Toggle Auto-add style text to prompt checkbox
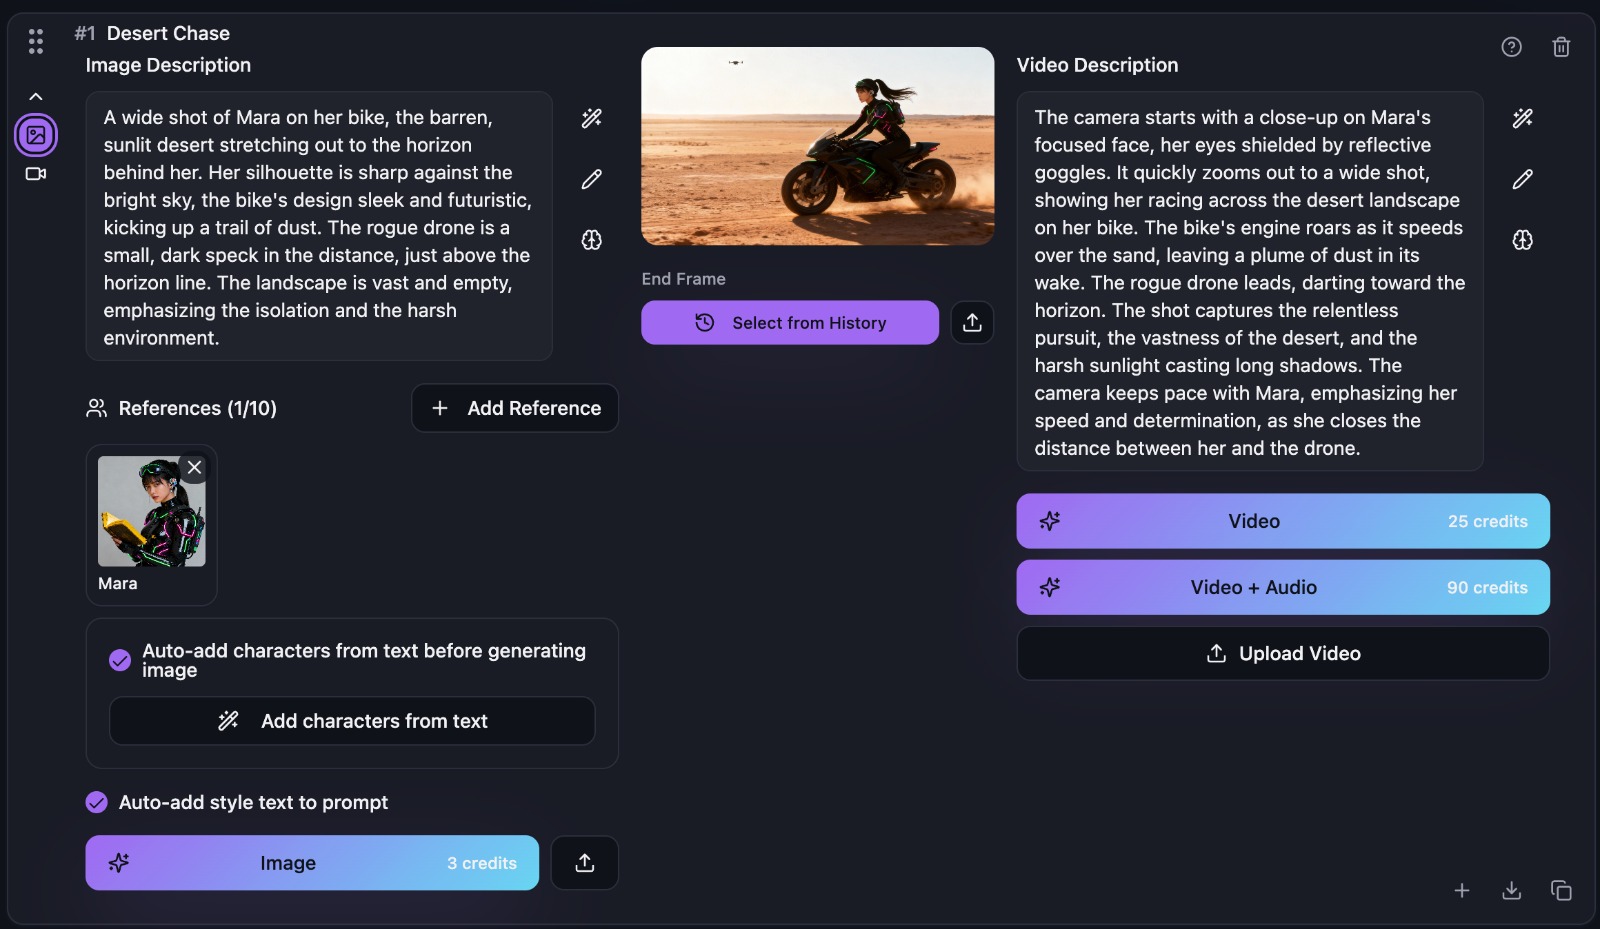The width and height of the screenshot is (1600, 929). click(x=97, y=802)
